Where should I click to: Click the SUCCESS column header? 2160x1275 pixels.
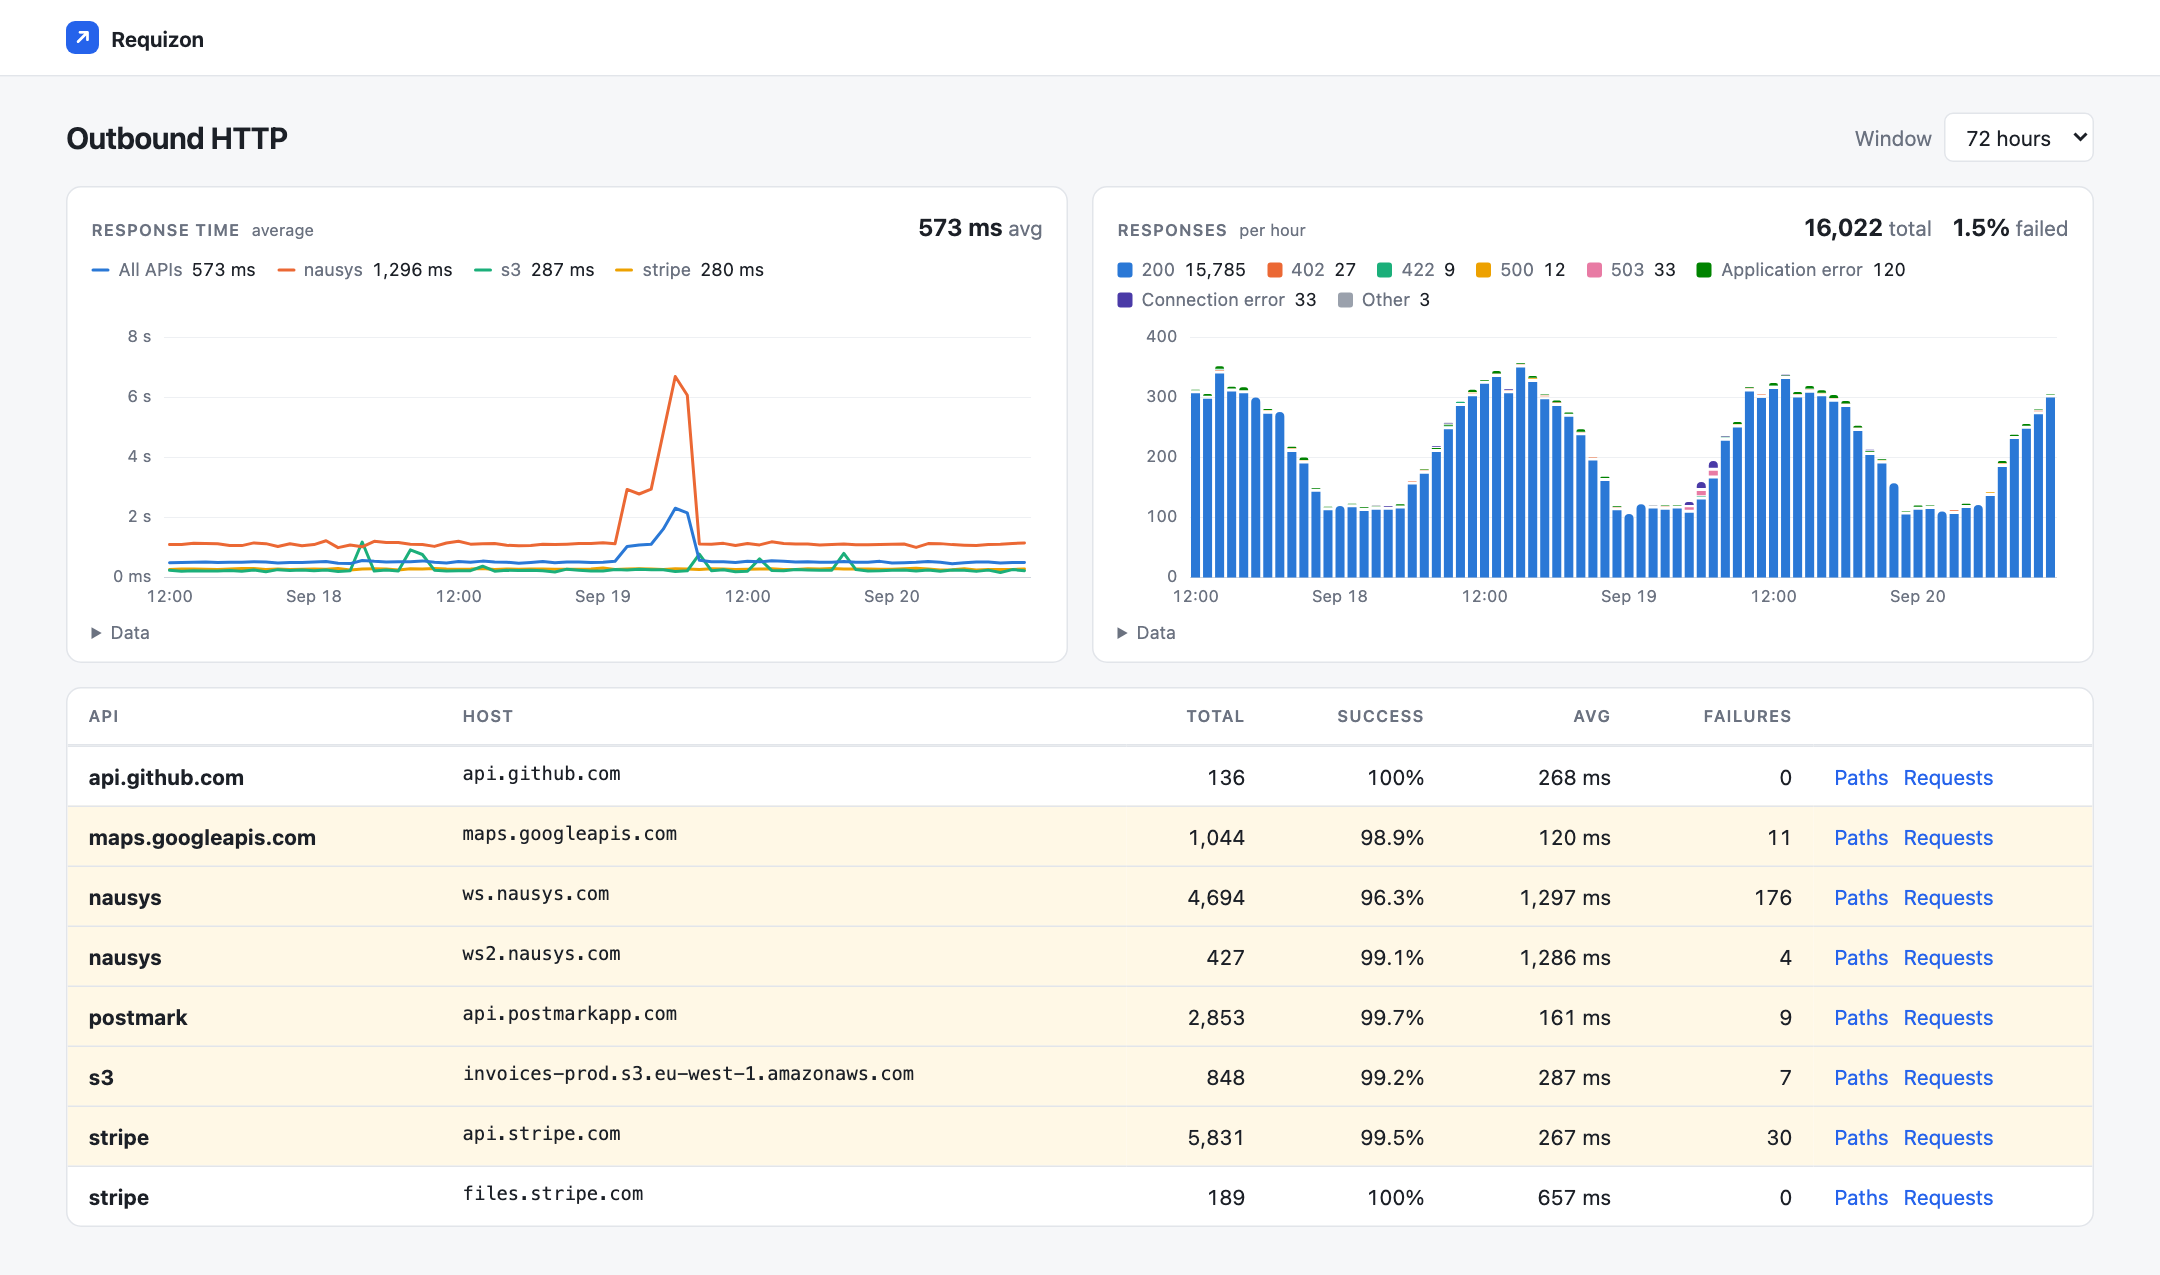[1380, 716]
